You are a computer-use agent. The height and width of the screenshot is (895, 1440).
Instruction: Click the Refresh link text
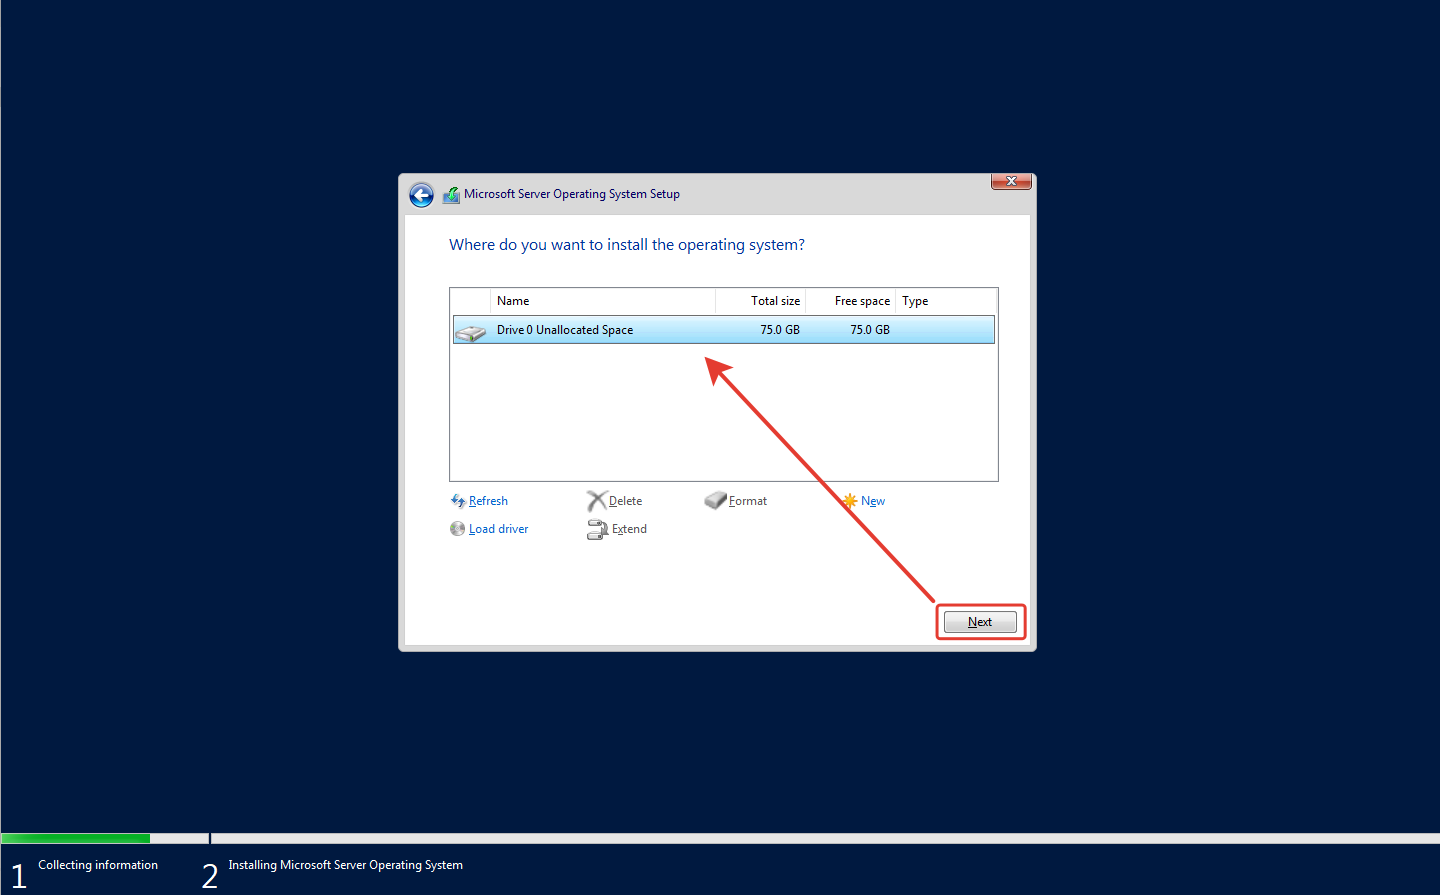488,501
